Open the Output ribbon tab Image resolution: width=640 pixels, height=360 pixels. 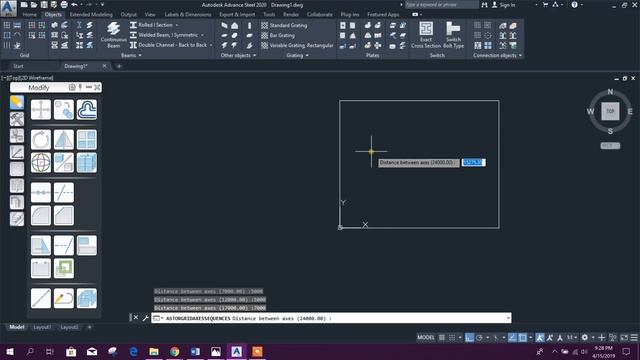tap(129, 14)
